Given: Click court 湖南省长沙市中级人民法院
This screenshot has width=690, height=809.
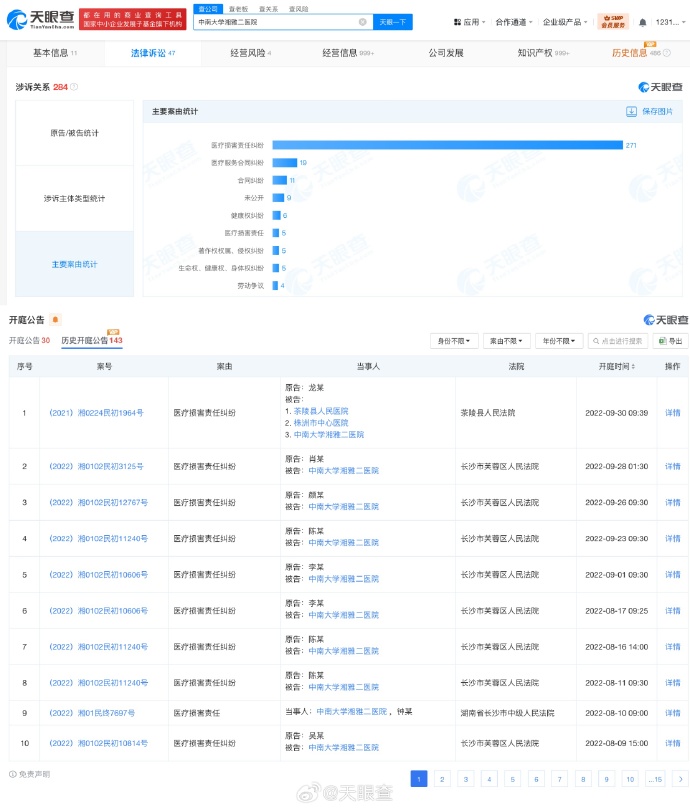Looking at the screenshot, I should pyautogui.click(x=507, y=713).
